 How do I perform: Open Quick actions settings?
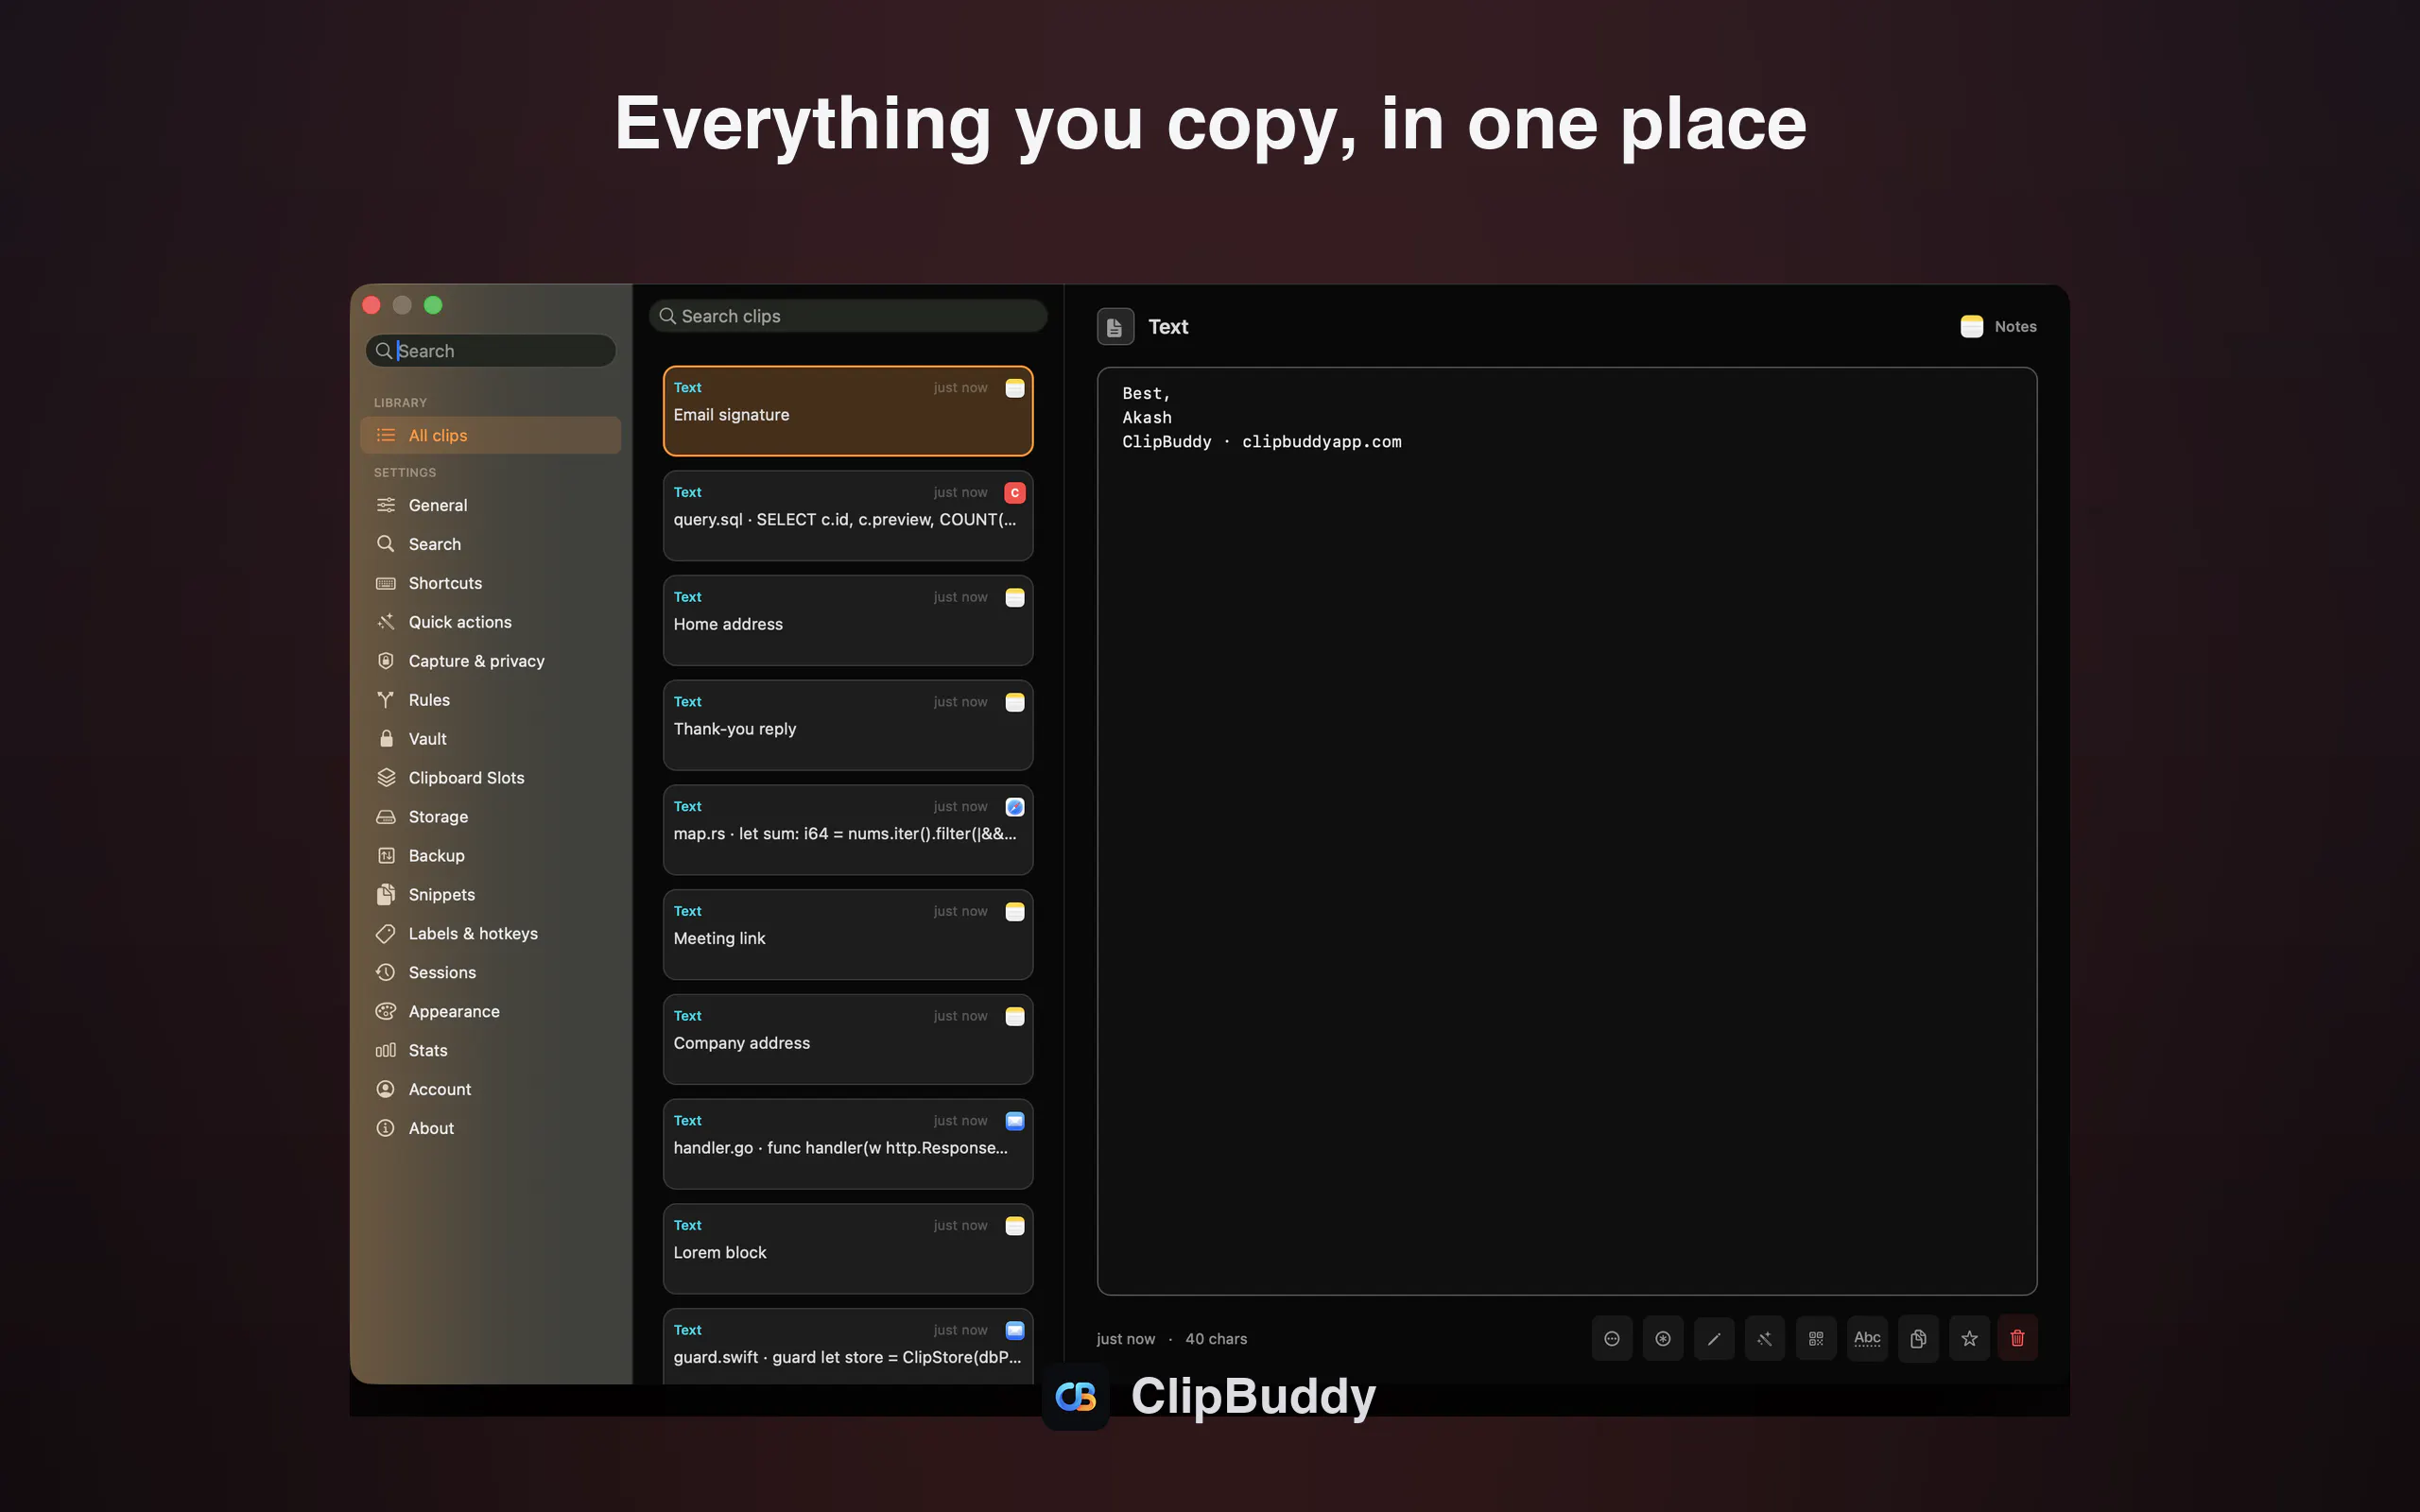(490, 622)
